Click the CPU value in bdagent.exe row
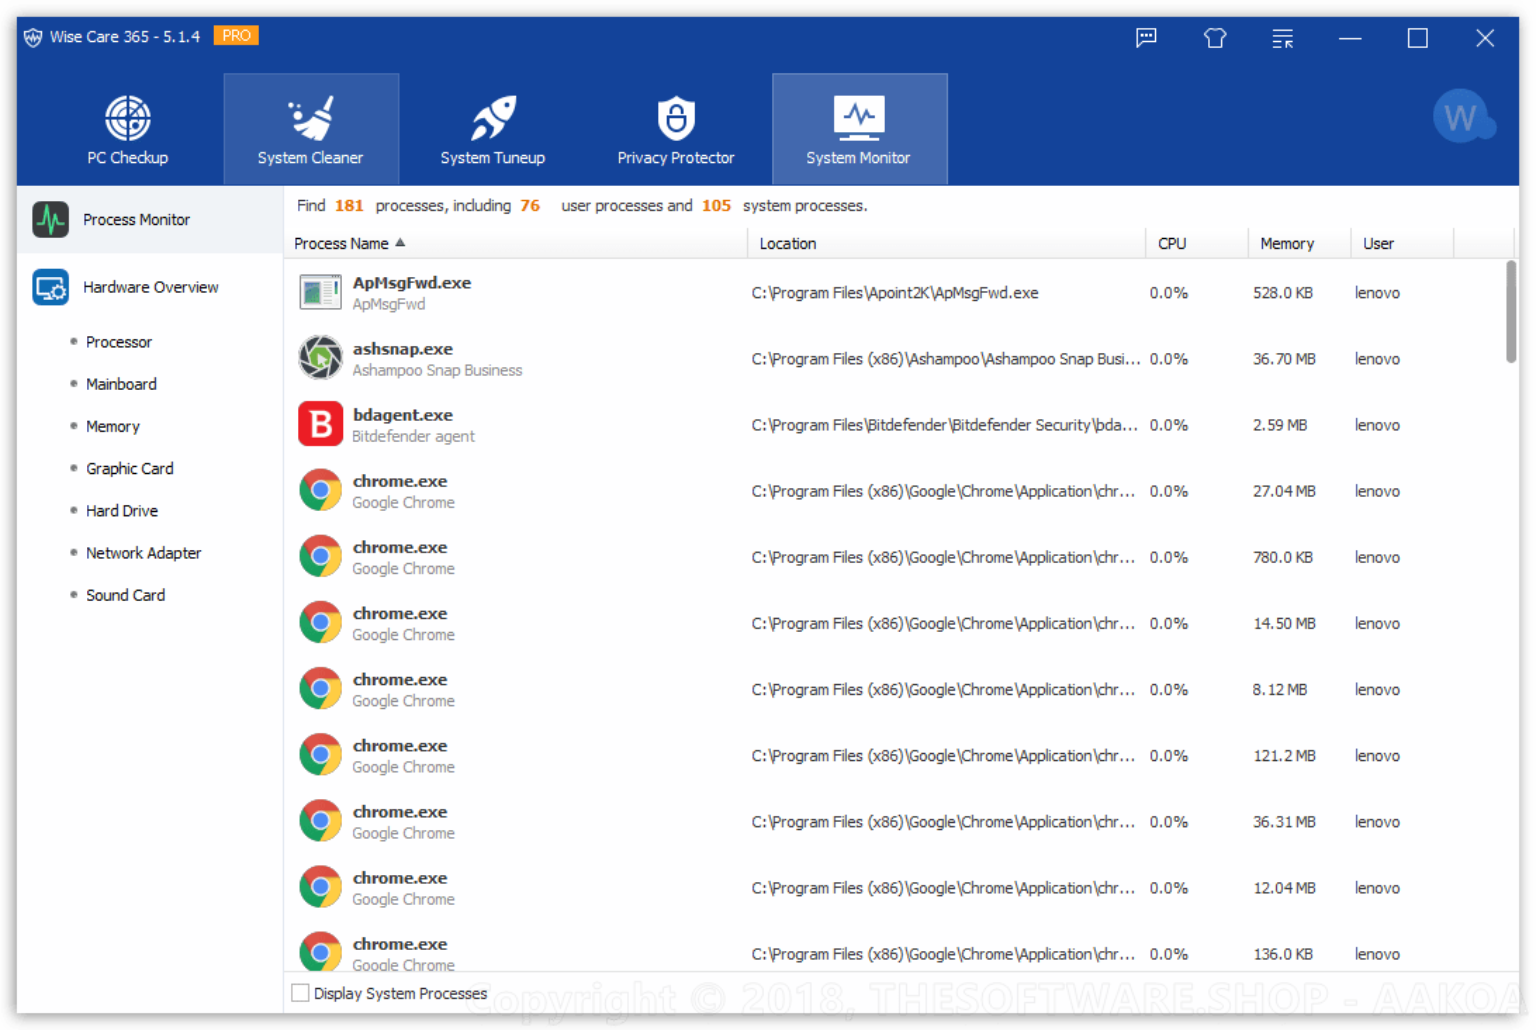This screenshot has height=1030, width=1536. (x=1169, y=425)
